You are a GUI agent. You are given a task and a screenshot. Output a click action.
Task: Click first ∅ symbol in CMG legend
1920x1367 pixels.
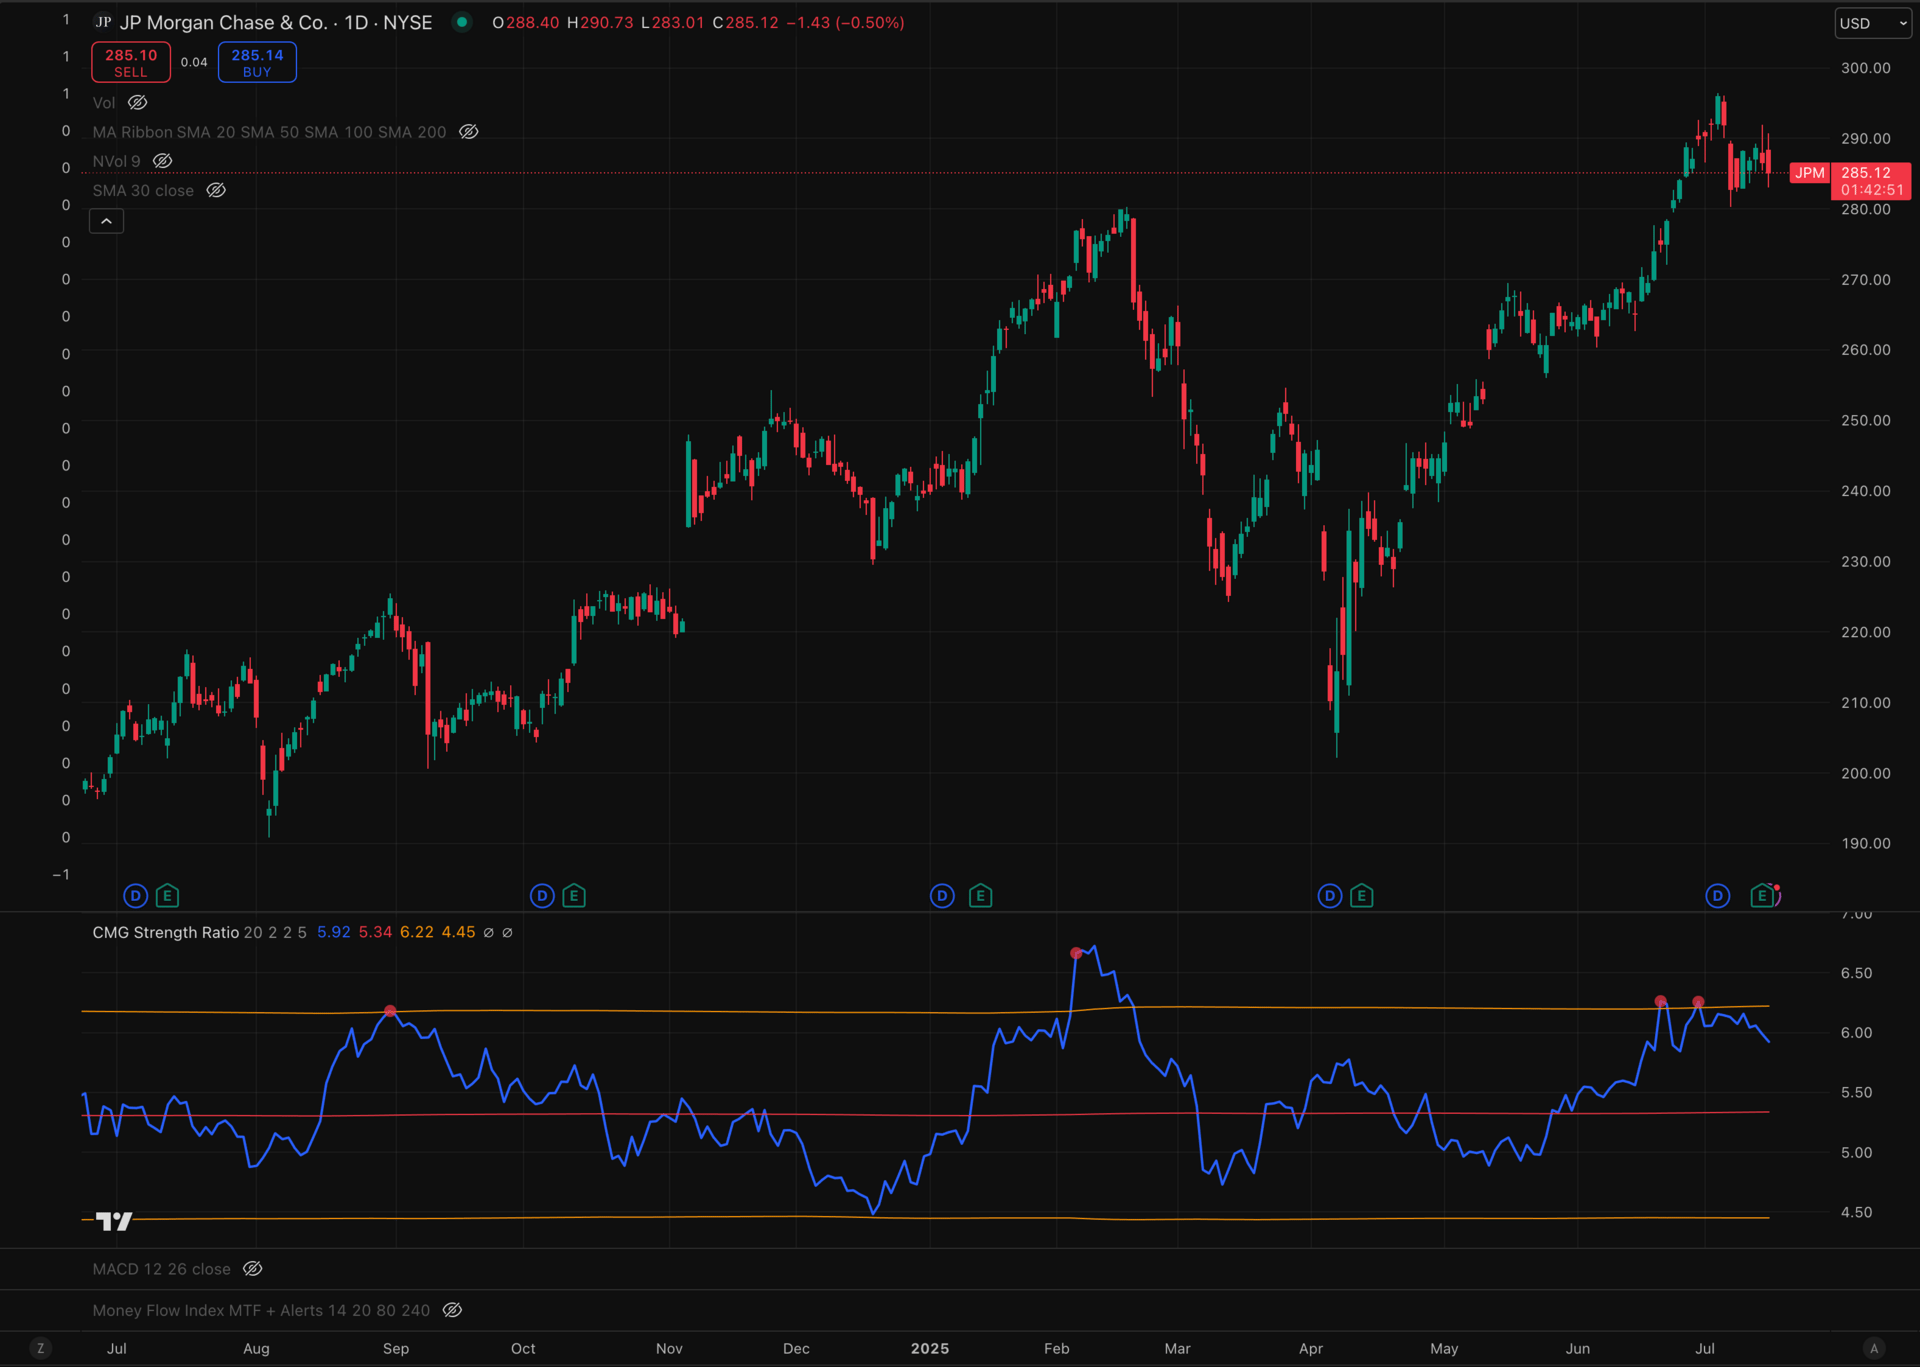point(488,933)
